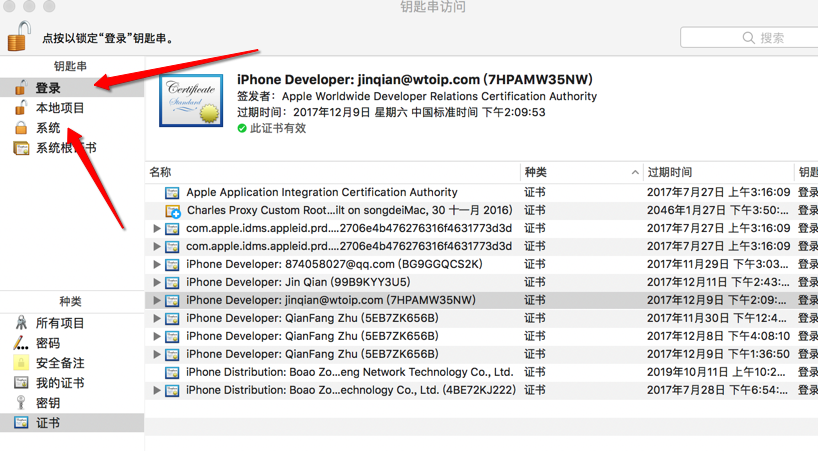Image resolution: width=818 pixels, height=451 pixels.
Task: Click the 我的证书 icon
Action: click(x=21, y=383)
